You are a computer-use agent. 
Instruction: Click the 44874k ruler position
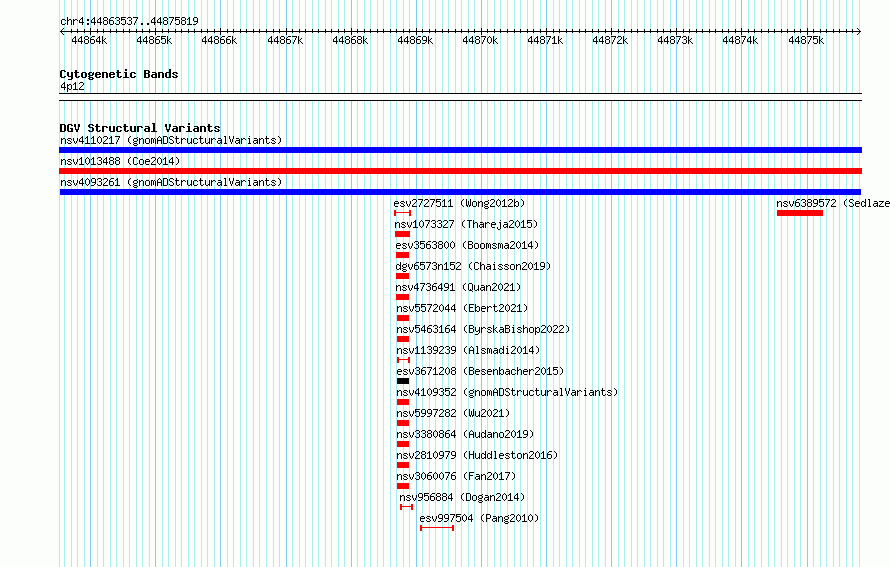click(740, 40)
